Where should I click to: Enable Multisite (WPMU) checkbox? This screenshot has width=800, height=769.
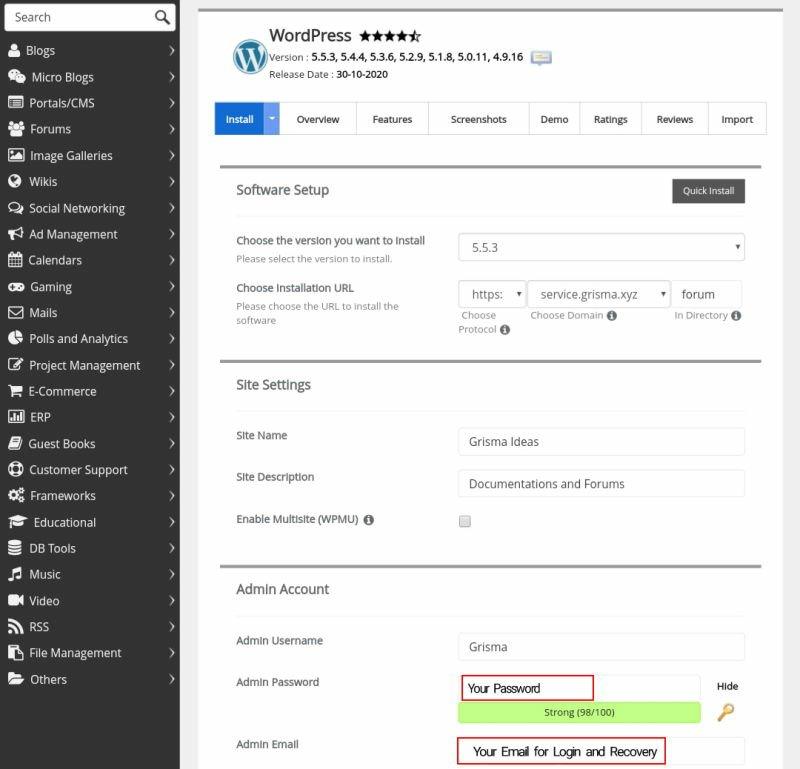click(465, 521)
